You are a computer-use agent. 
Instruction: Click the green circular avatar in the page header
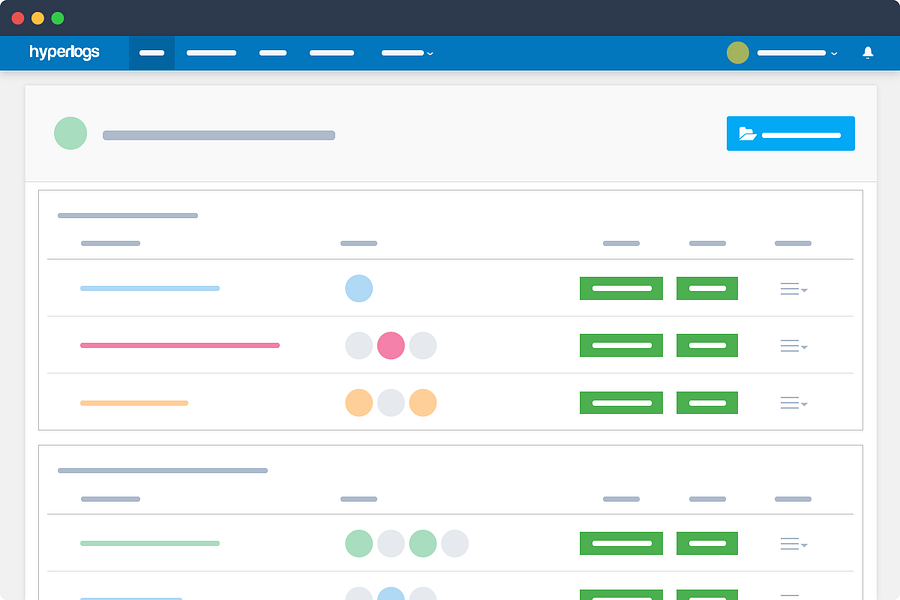(70, 133)
